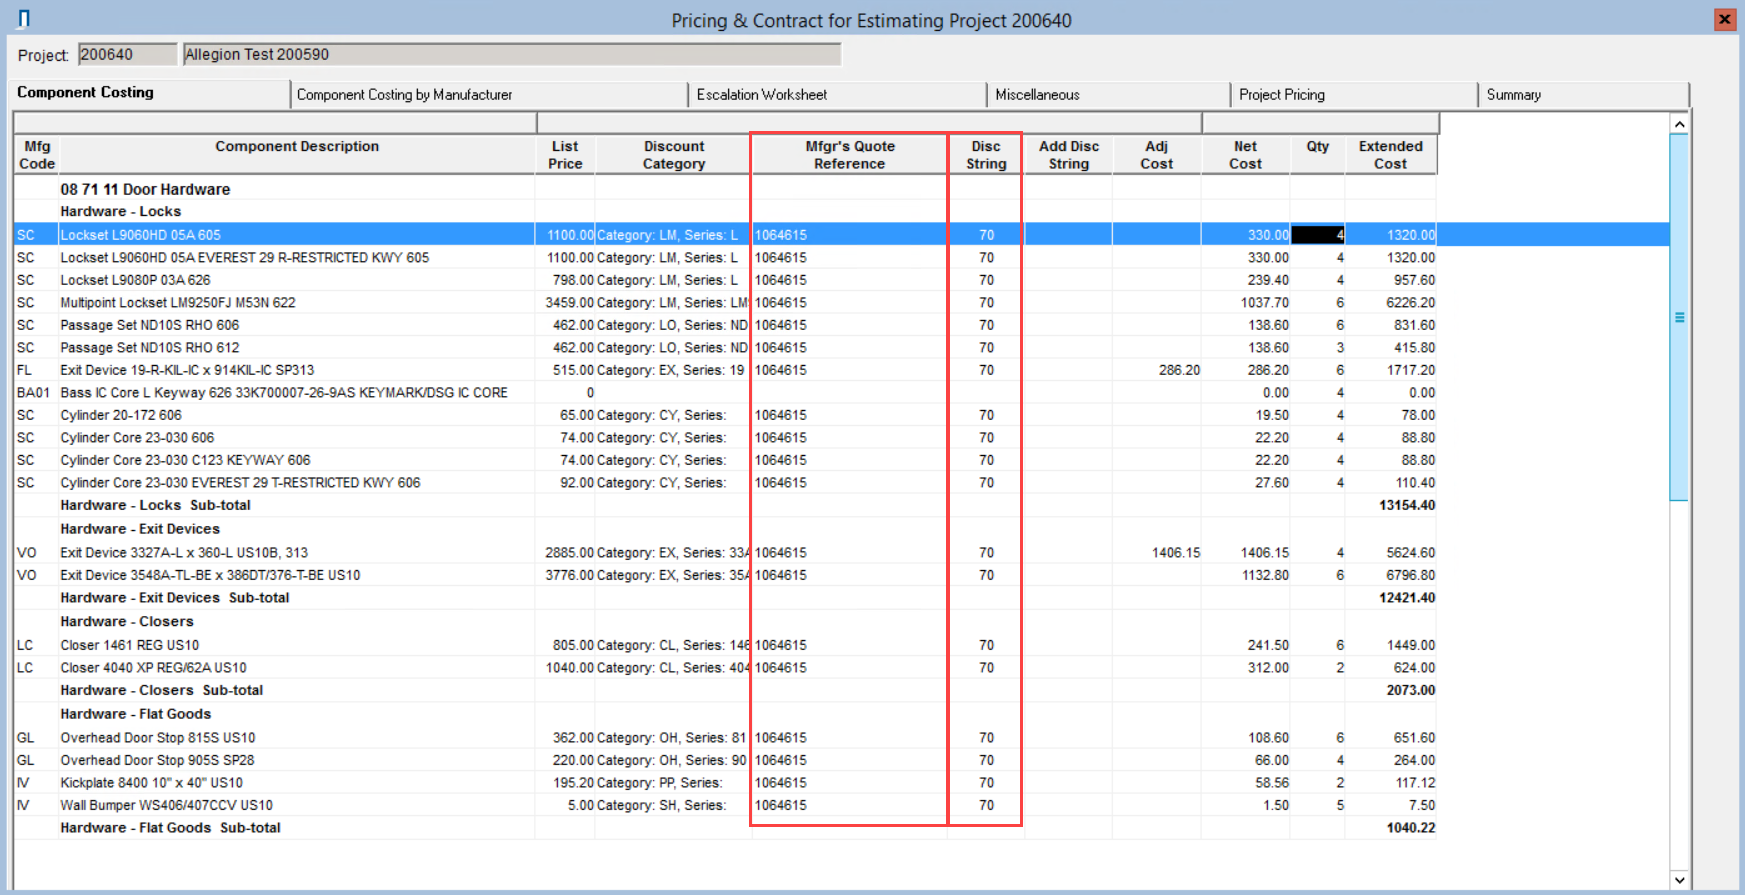
Task: Click list price 3459.00 cell
Action: 565,303
